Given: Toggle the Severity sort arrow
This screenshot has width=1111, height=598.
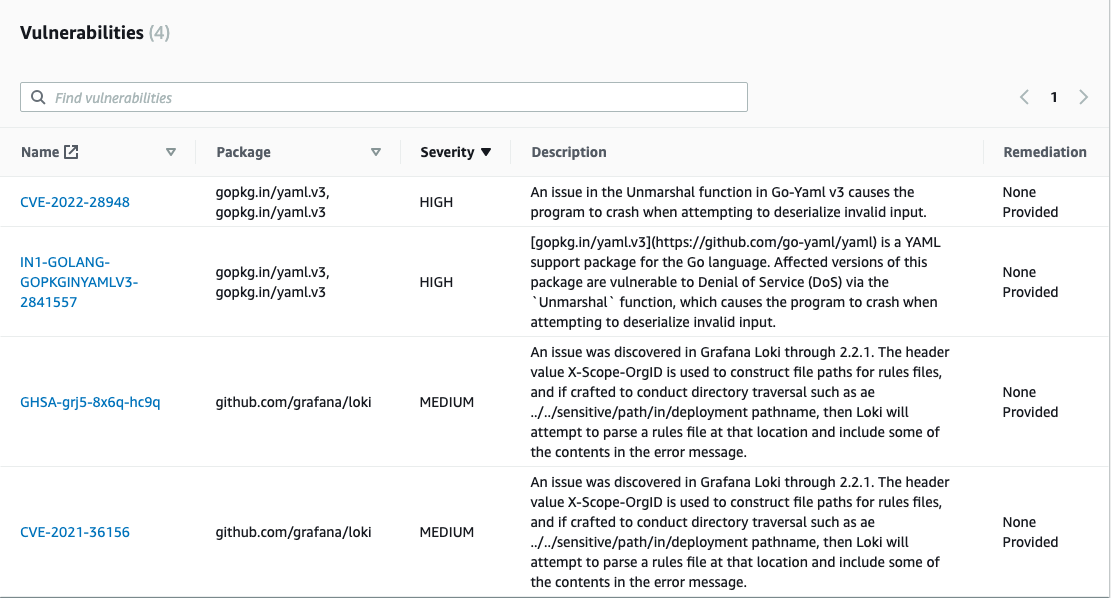Looking at the screenshot, I should pyautogui.click(x=486, y=152).
